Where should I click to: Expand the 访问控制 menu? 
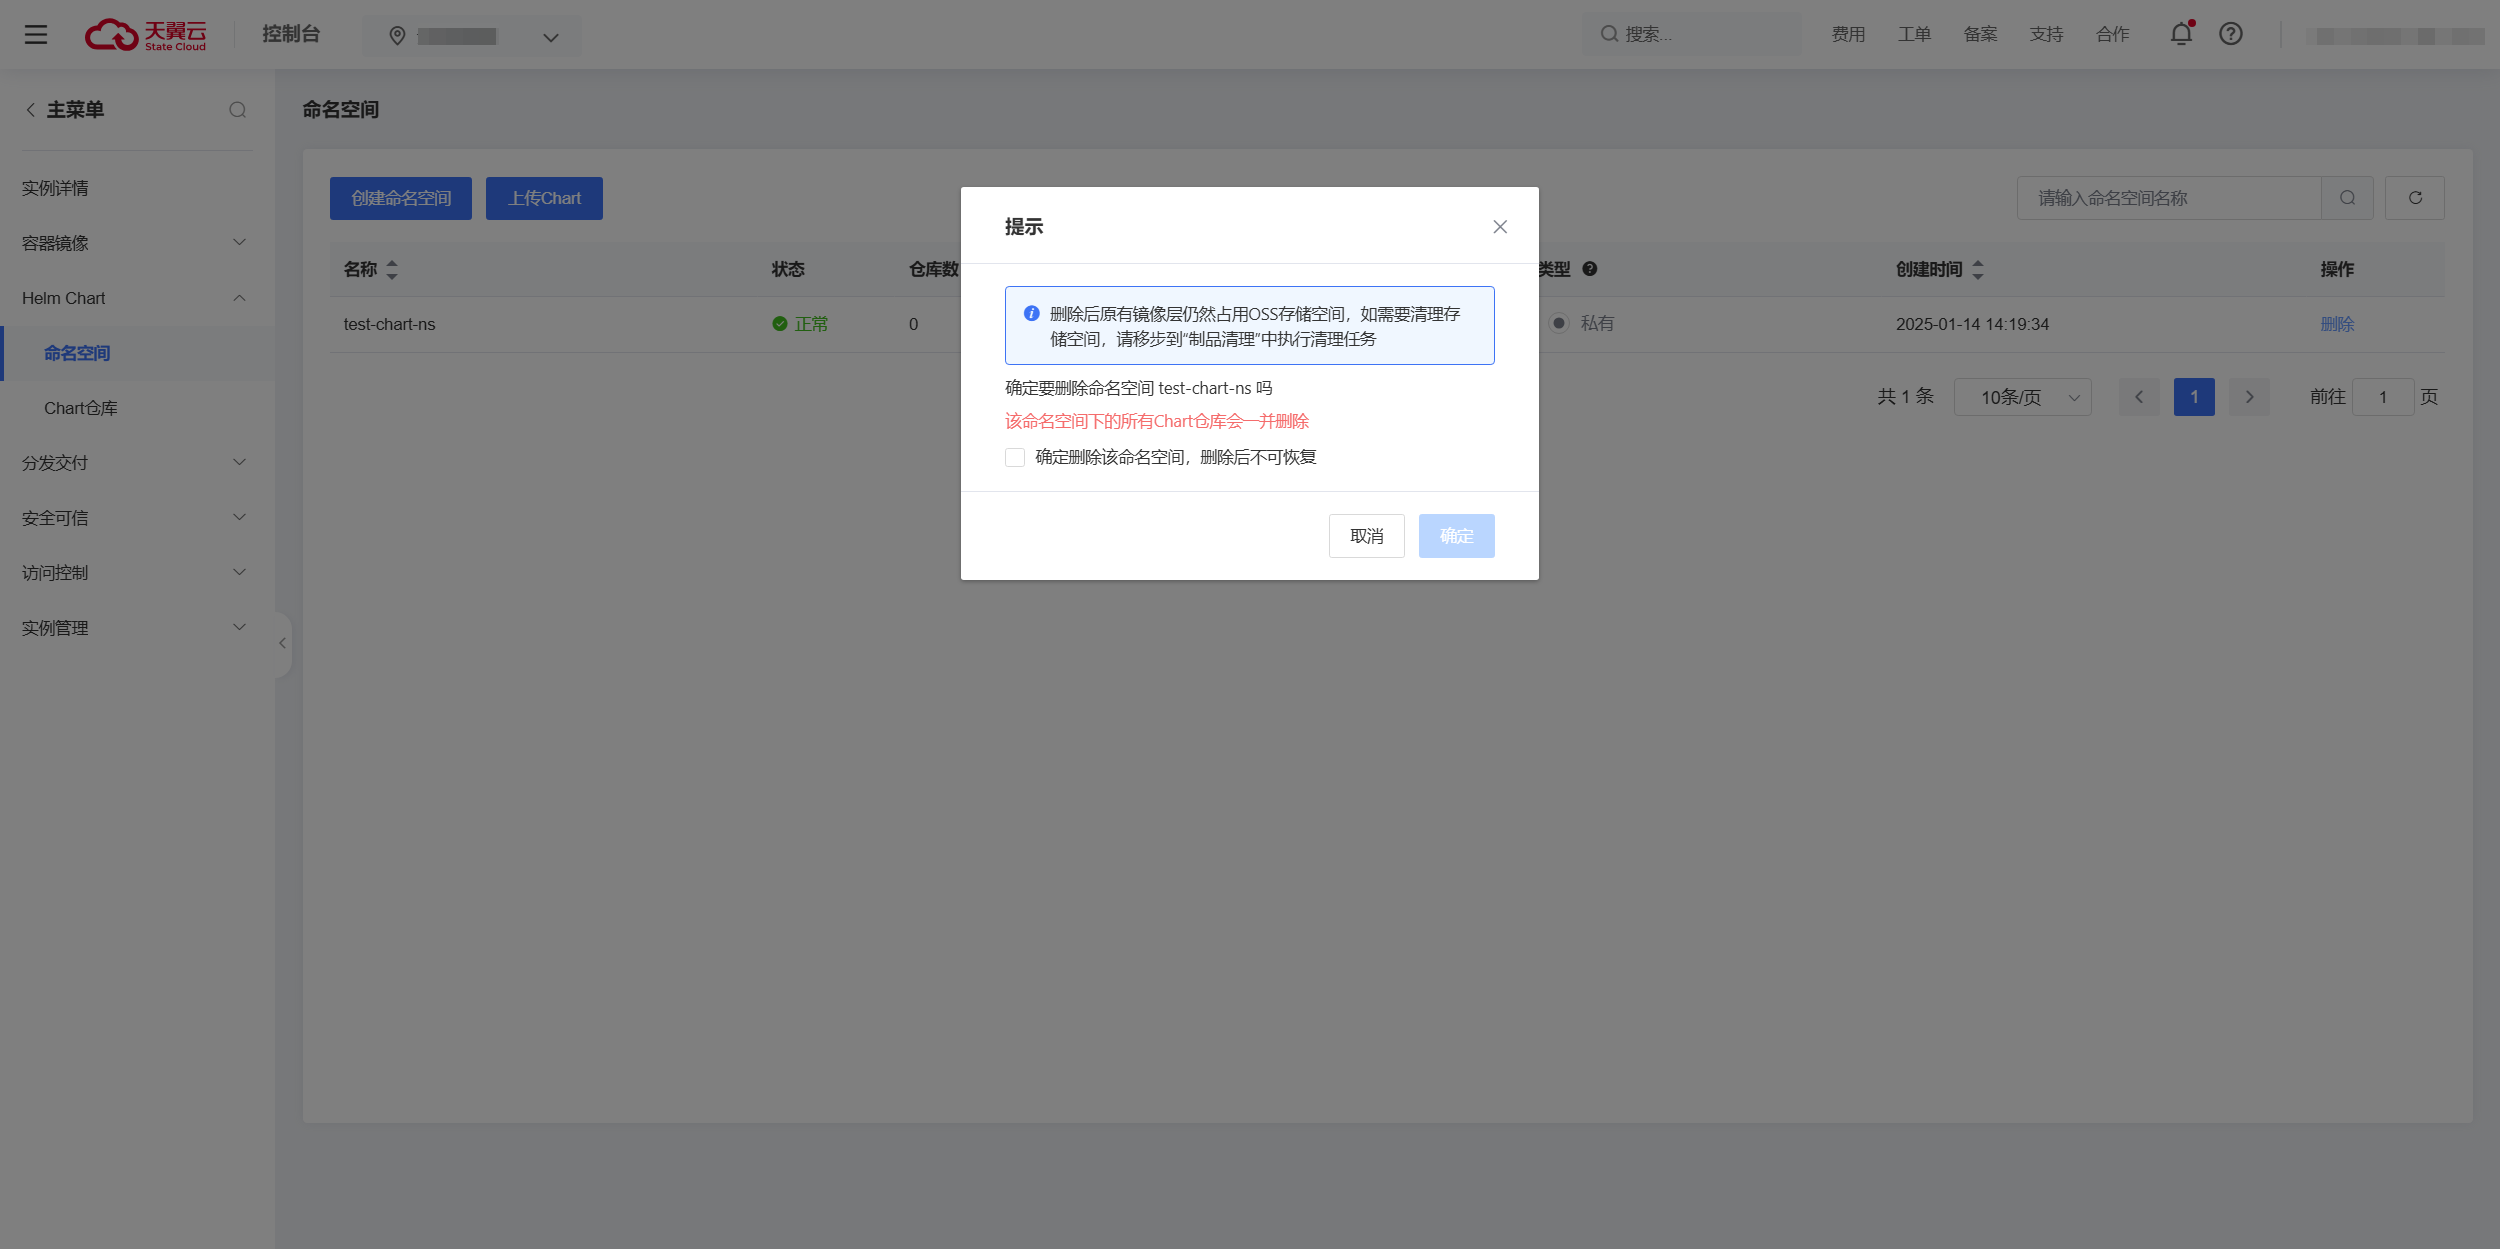[x=135, y=573]
